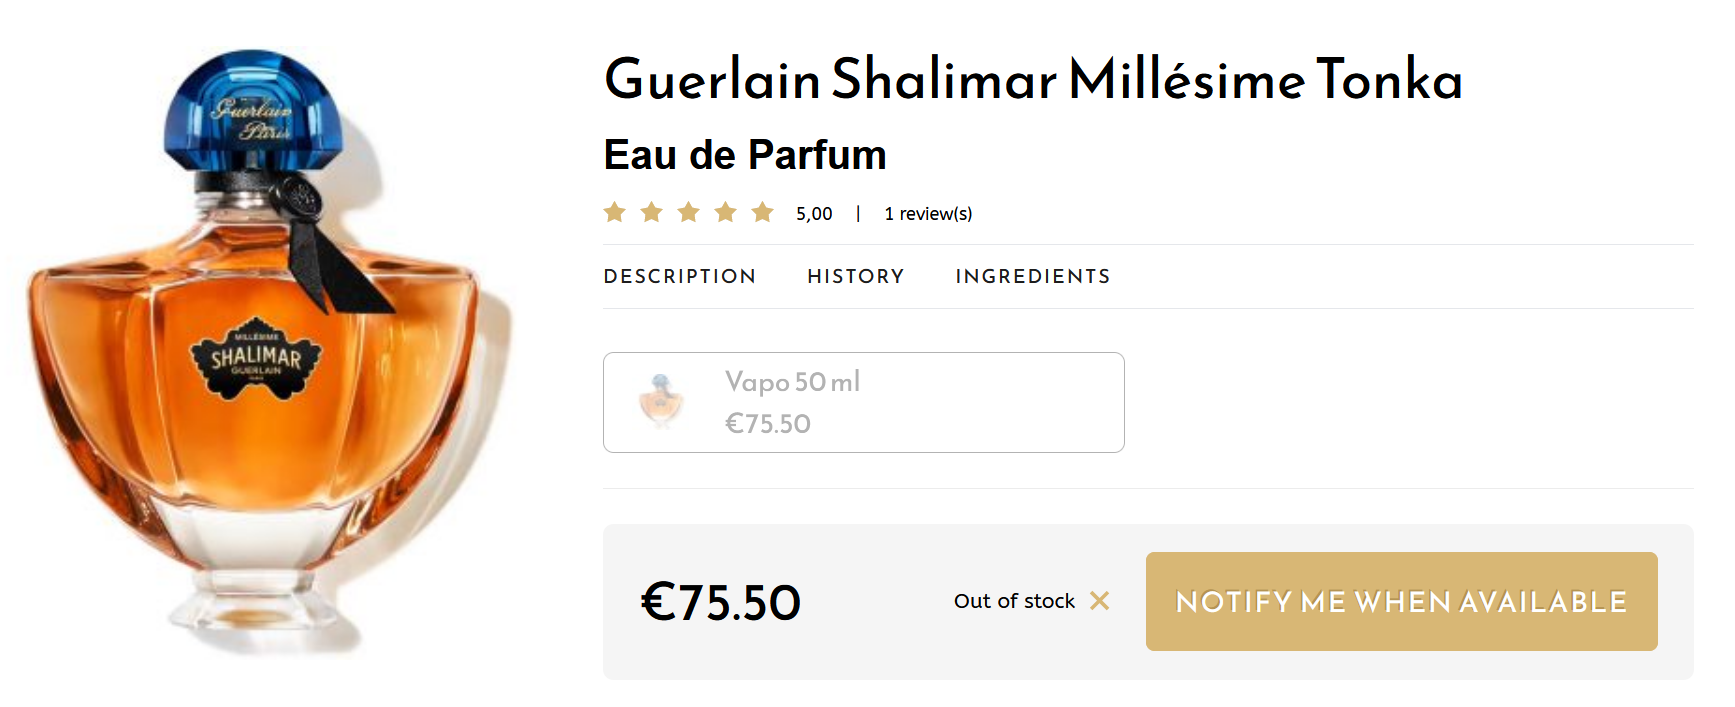Open the 1 review(s) link
Viewport: 1735px width, 707px height.
point(928,214)
